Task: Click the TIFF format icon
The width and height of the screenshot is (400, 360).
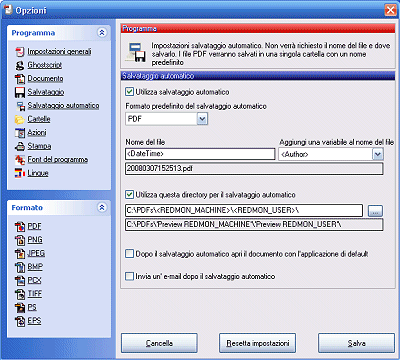Action: [20, 294]
